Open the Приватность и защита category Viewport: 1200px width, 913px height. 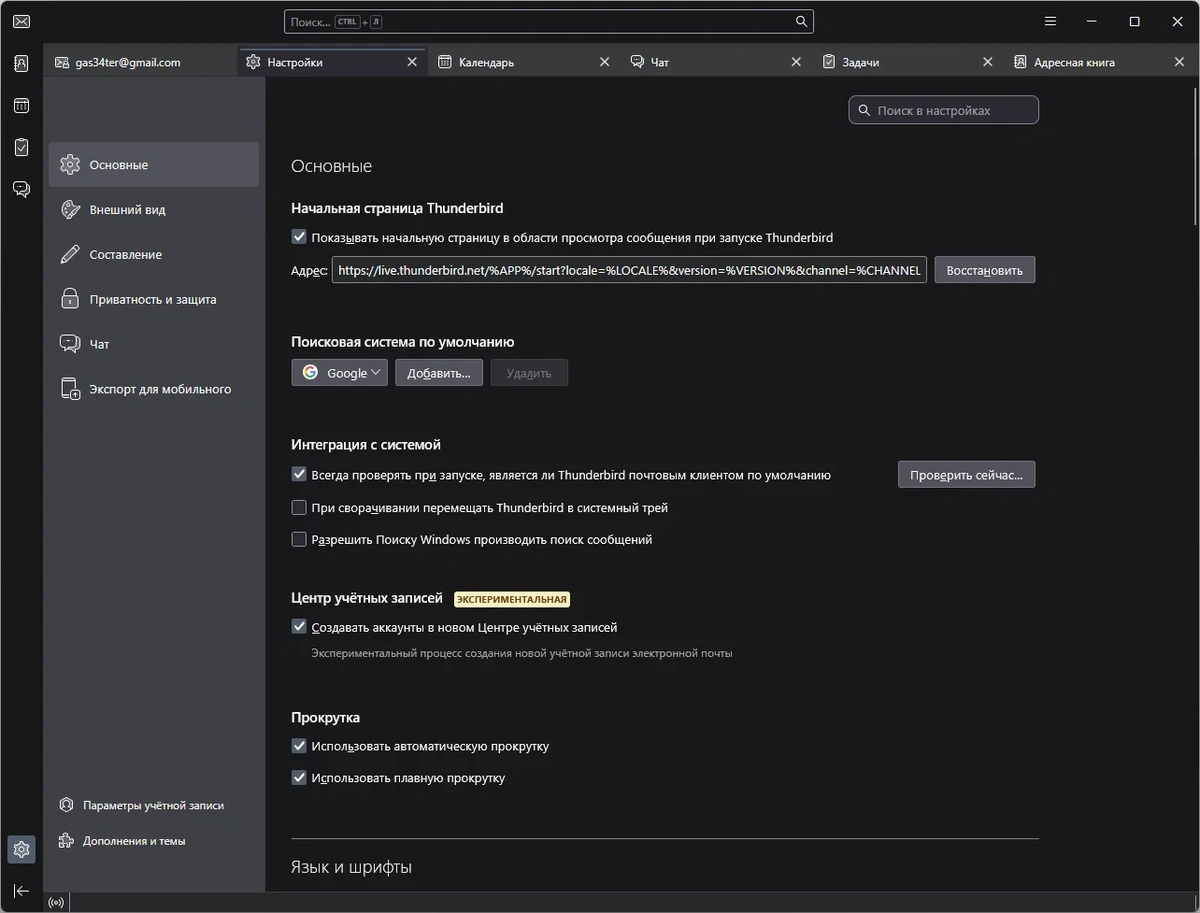point(154,299)
